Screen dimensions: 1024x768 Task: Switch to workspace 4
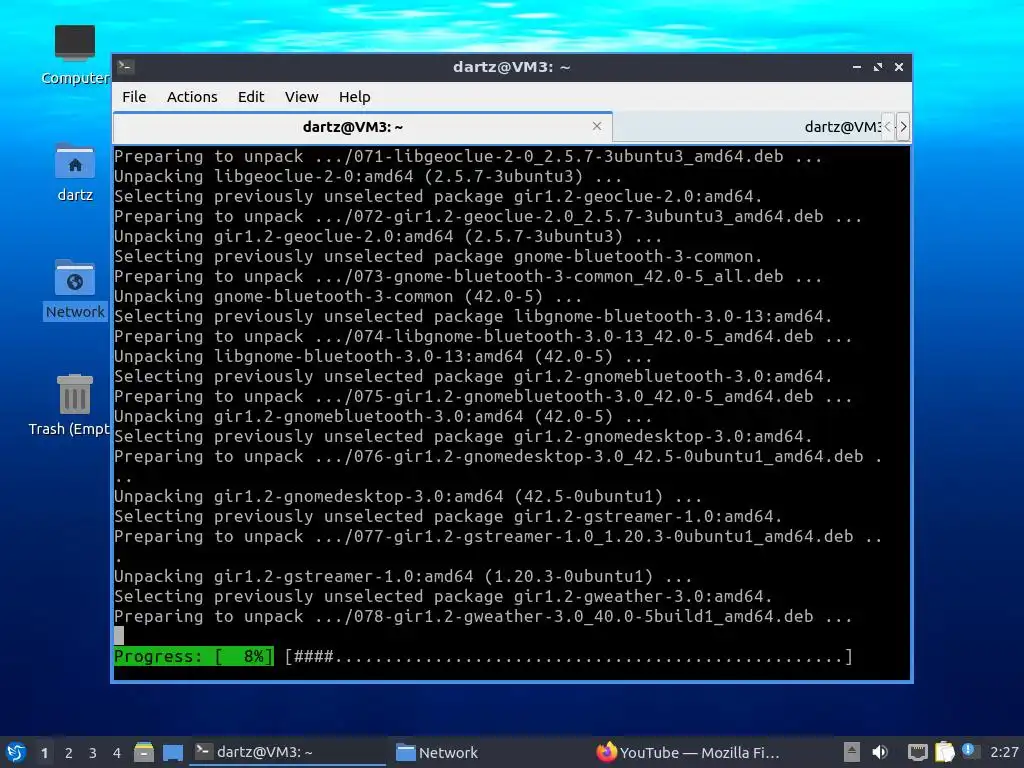117,753
